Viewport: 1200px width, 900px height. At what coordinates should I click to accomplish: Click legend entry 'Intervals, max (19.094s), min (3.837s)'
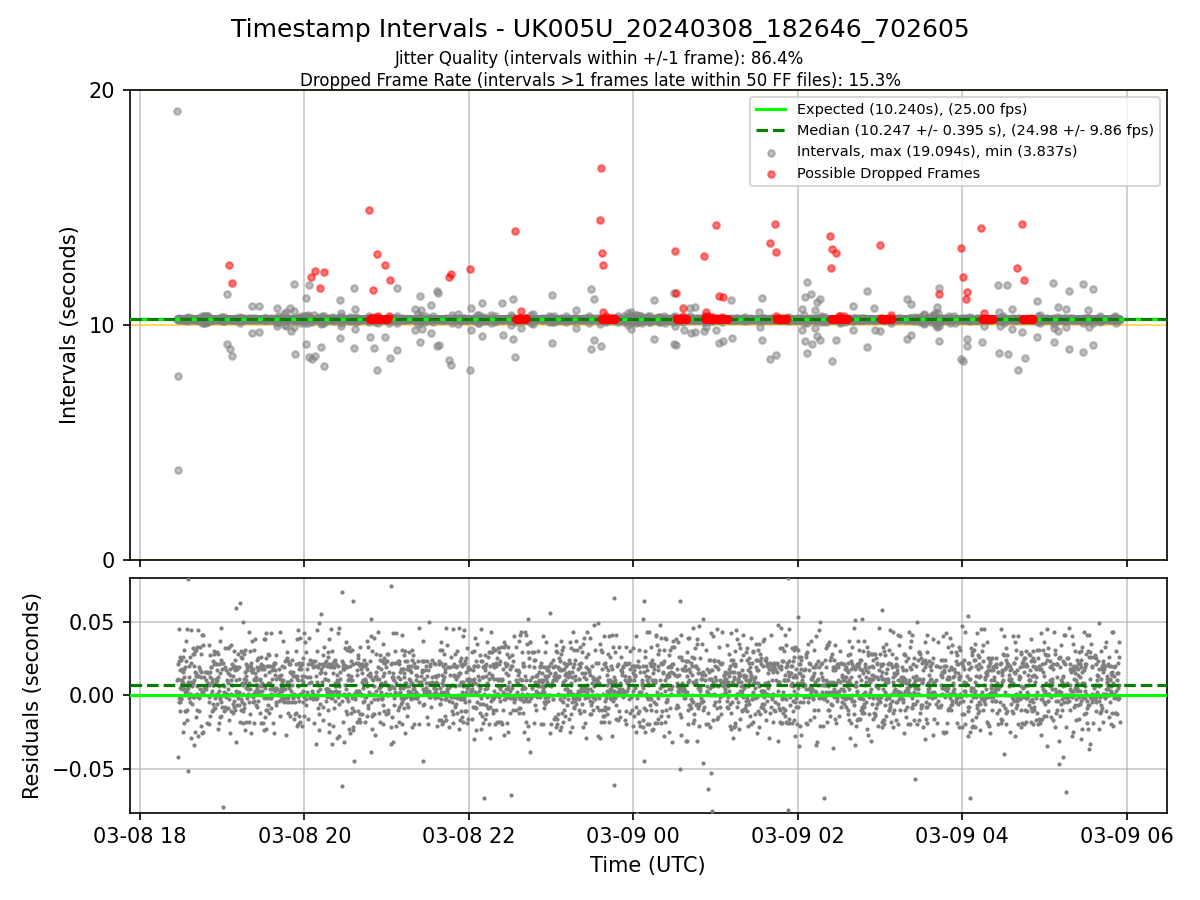936,152
